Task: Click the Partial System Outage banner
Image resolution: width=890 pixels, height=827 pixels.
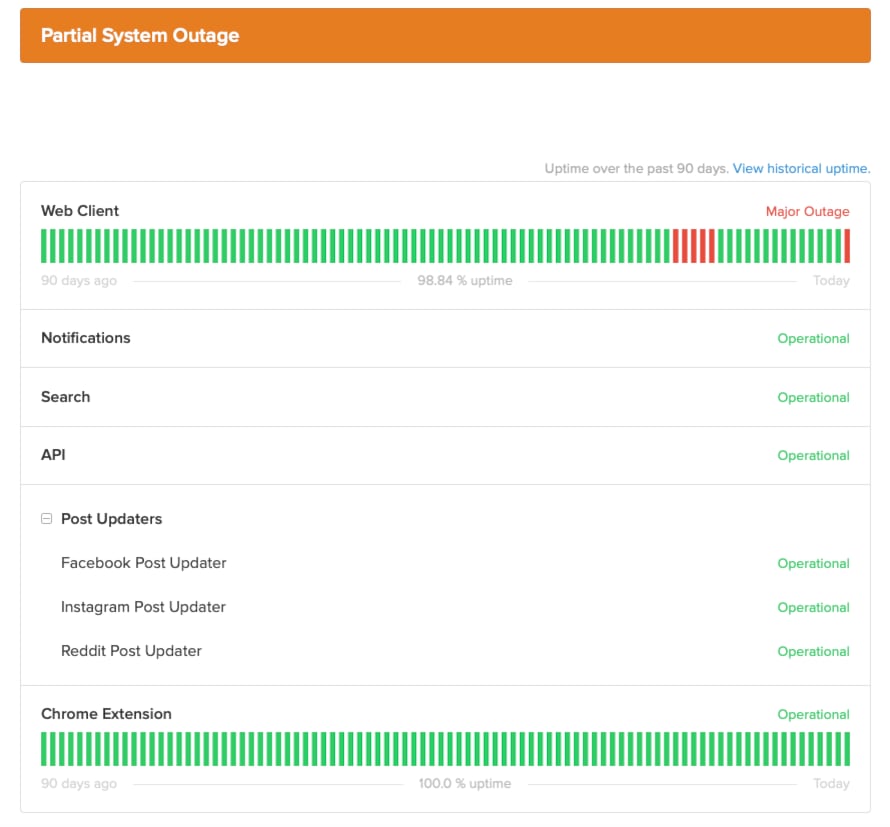Action: click(445, 35)
